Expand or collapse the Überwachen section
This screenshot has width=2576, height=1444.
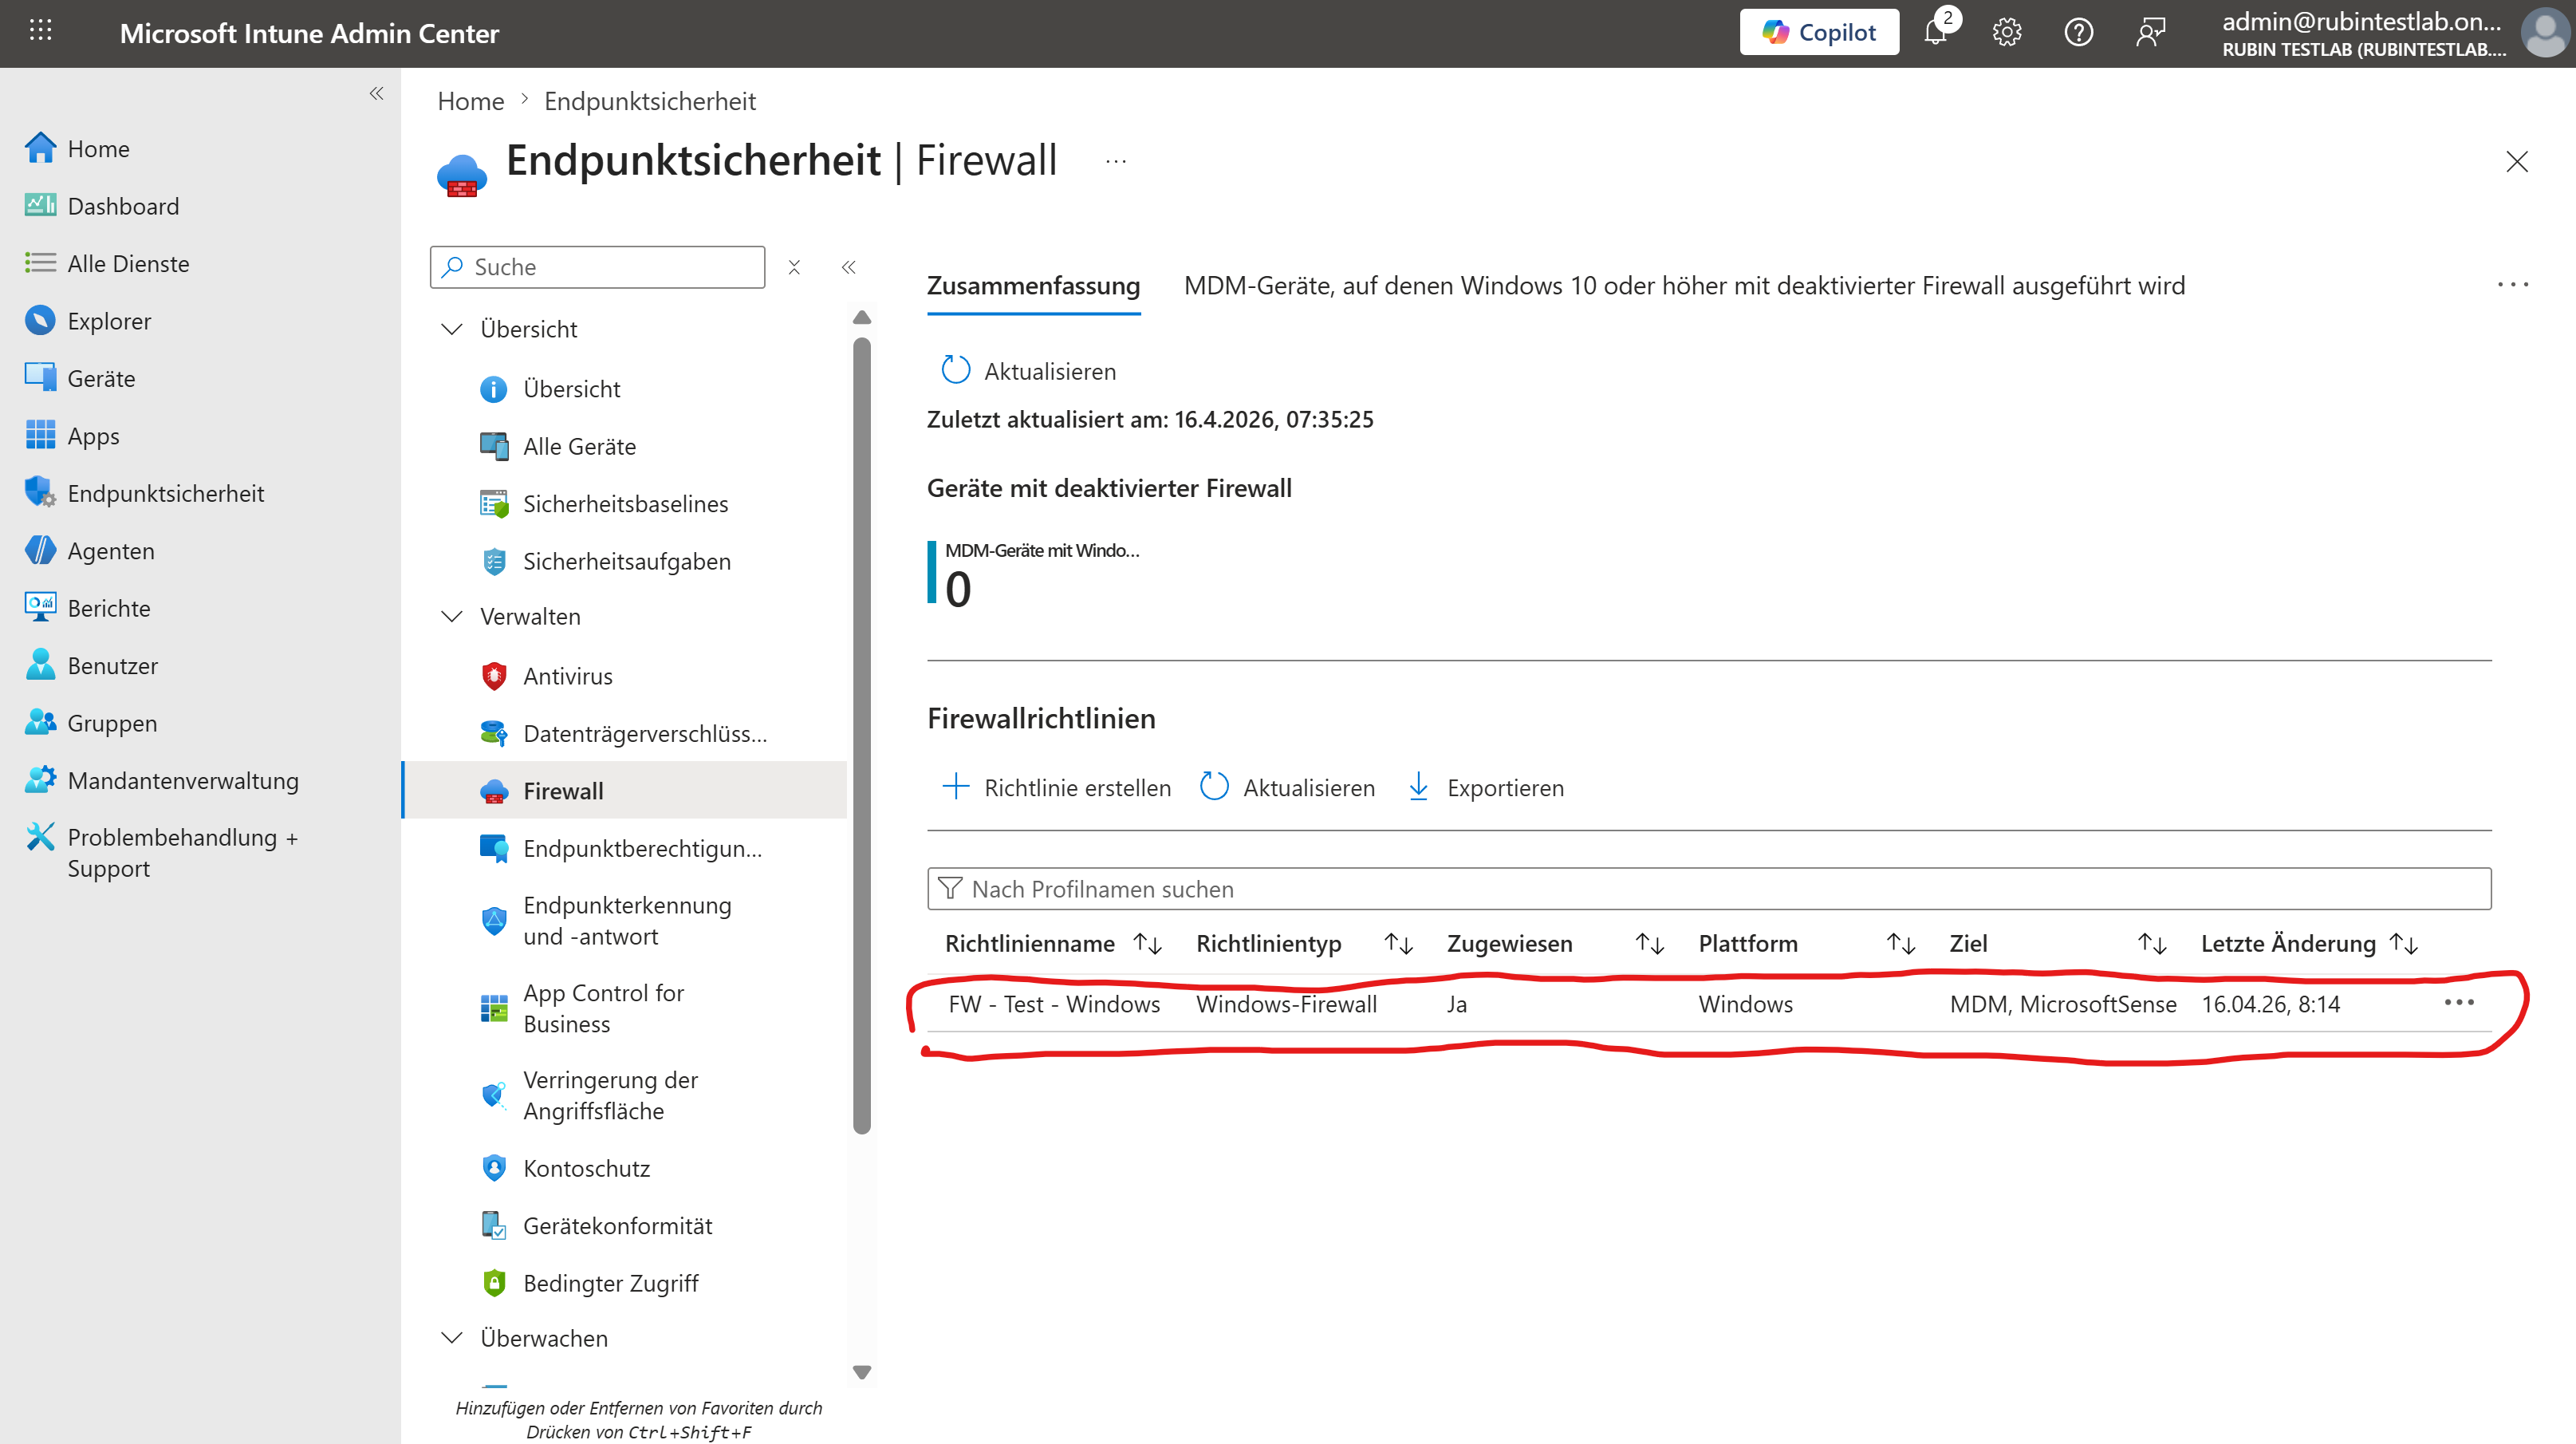452,1338
